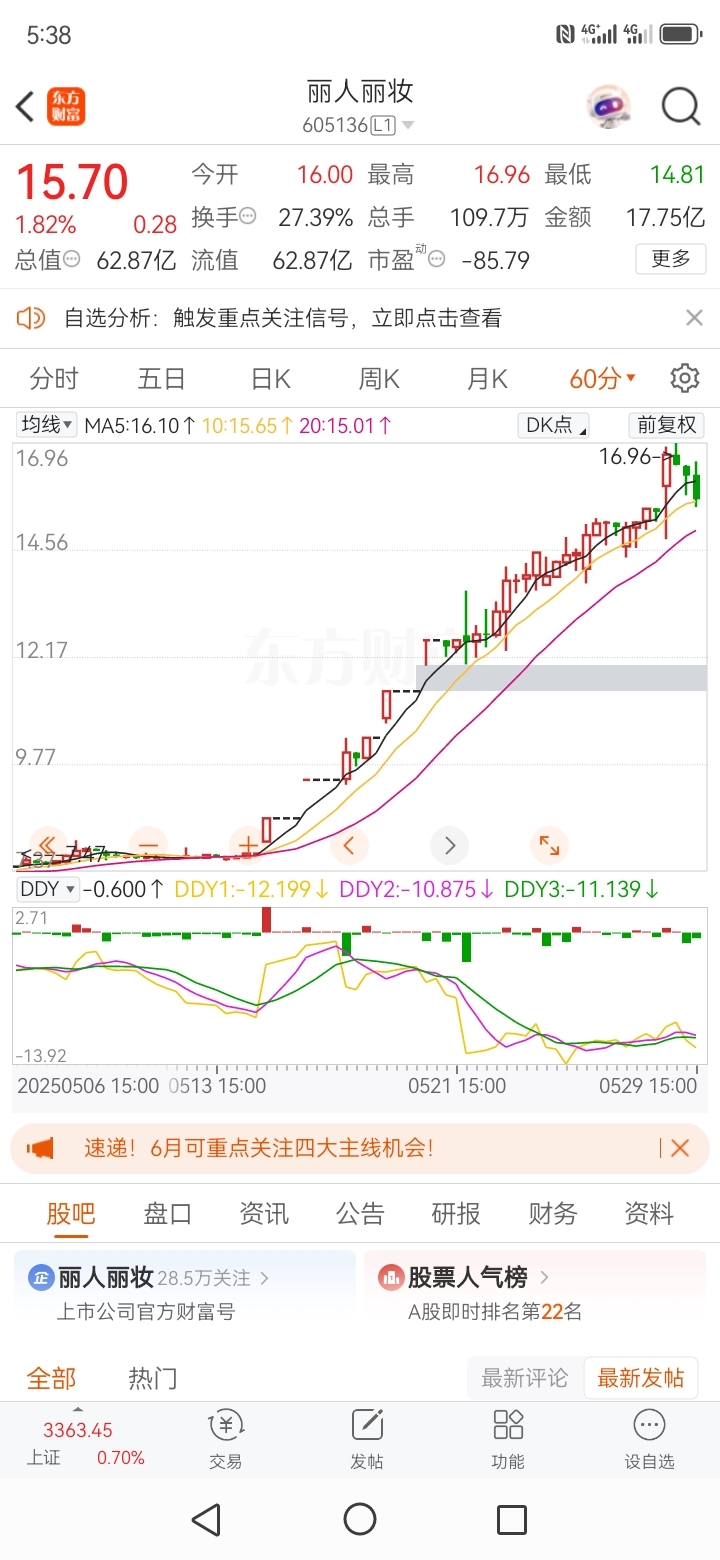The image size is (720, 1560).
Task: Select 最新发帖 sort option
Action: point(641,1378)
